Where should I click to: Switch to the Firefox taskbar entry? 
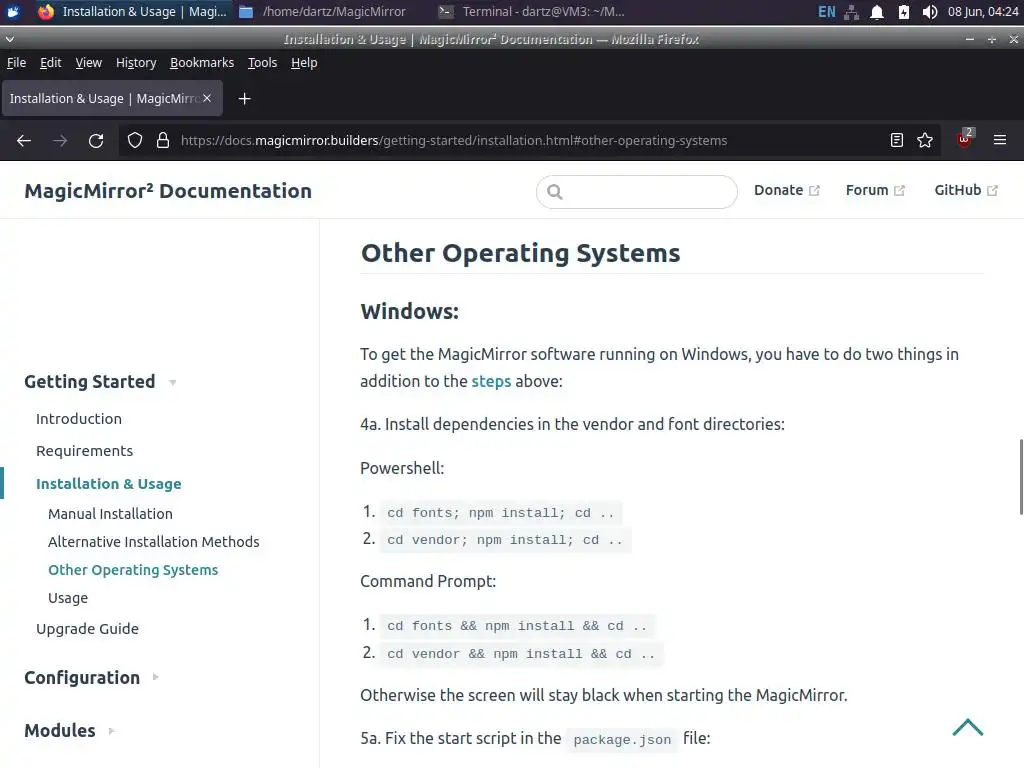tap(133, 12)
